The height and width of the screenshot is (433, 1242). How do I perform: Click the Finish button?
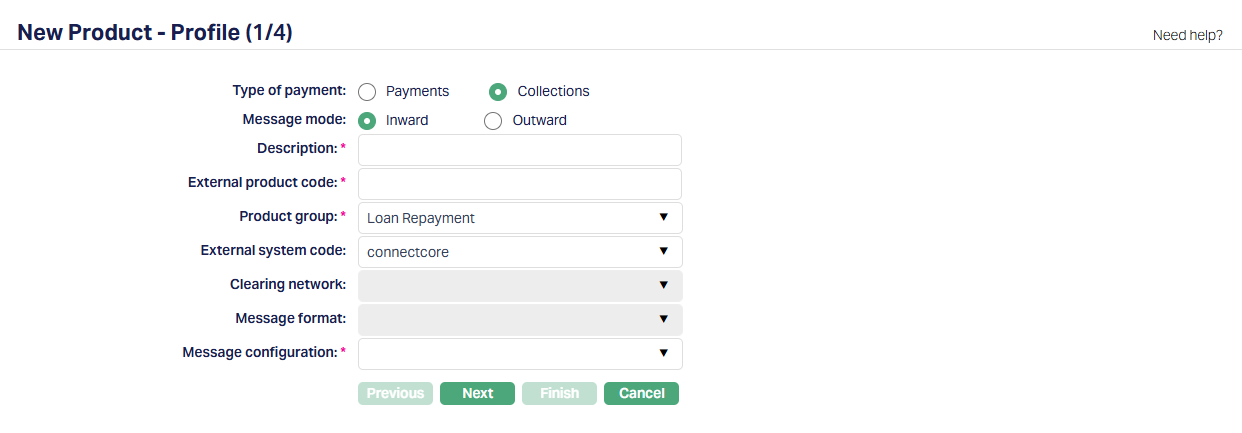(x=559, y=393)
